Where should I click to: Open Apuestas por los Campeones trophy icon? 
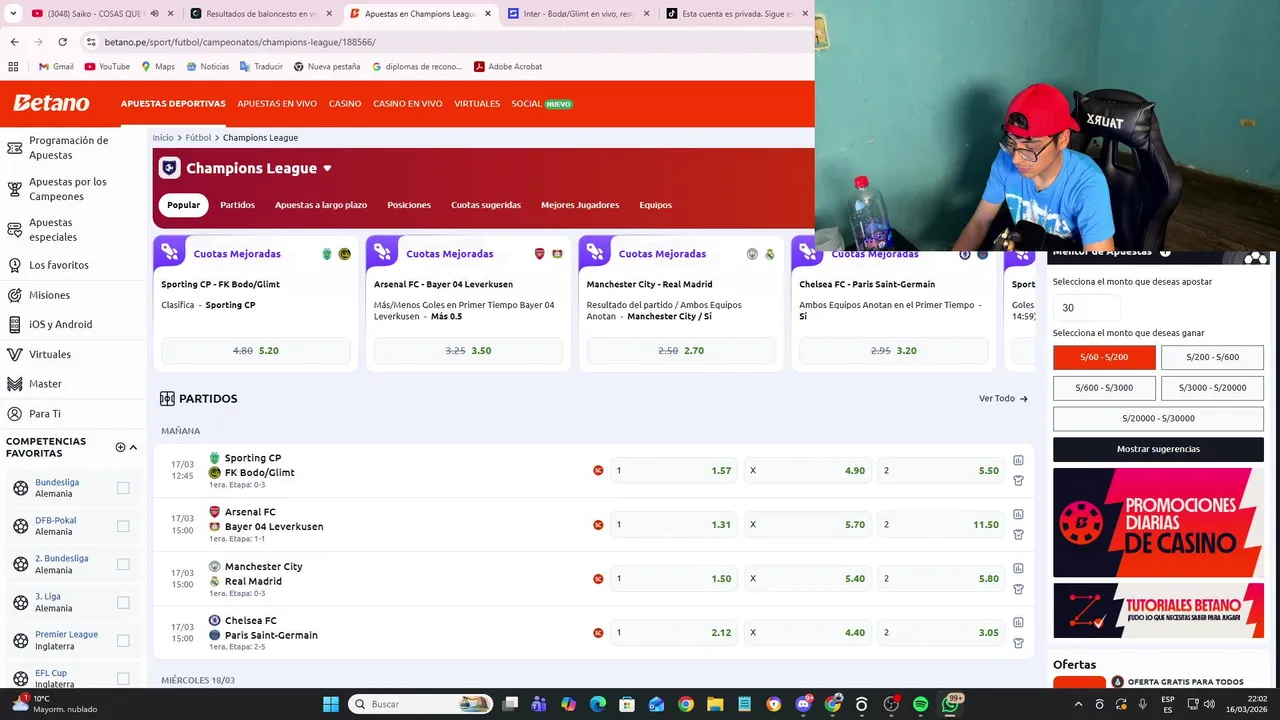click(14, 189)
